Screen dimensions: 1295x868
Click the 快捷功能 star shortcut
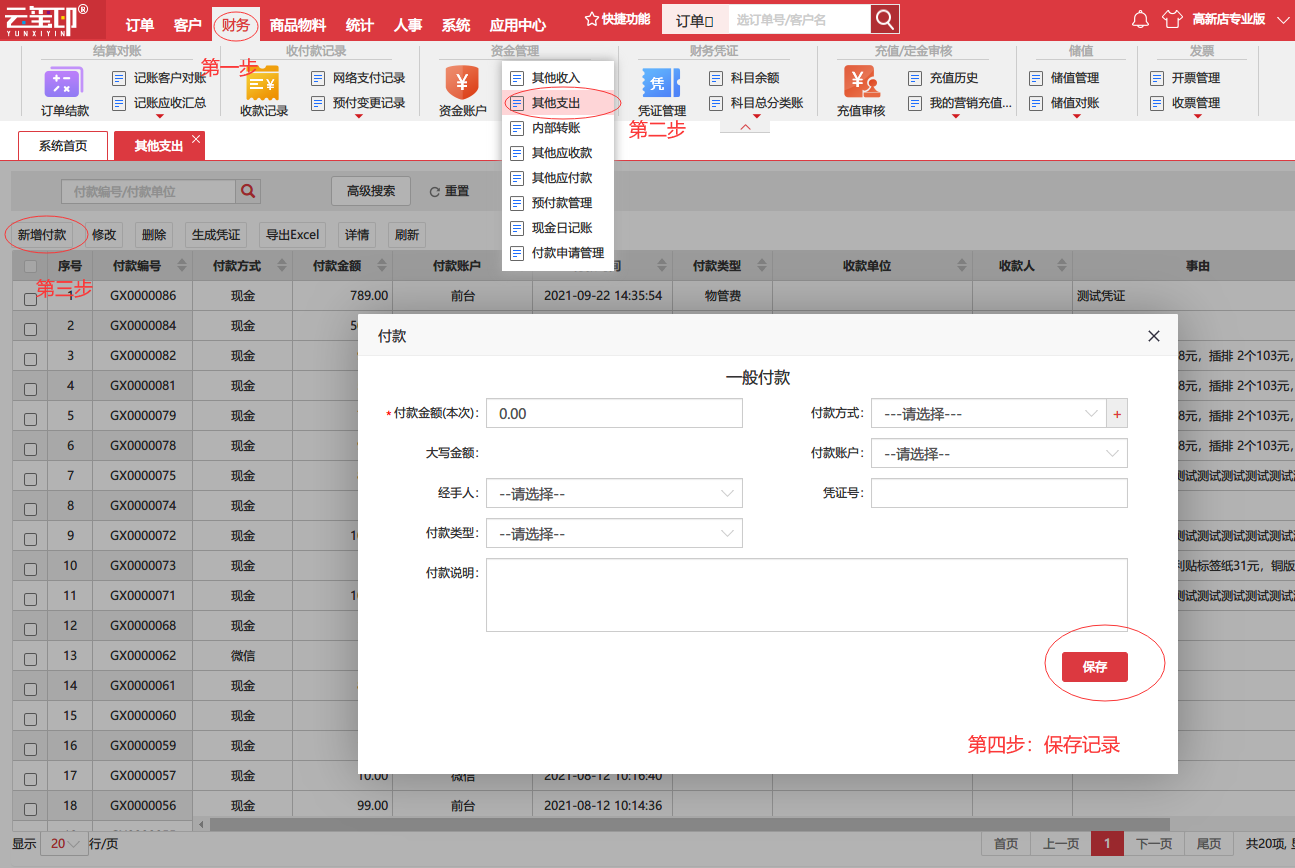617,19
